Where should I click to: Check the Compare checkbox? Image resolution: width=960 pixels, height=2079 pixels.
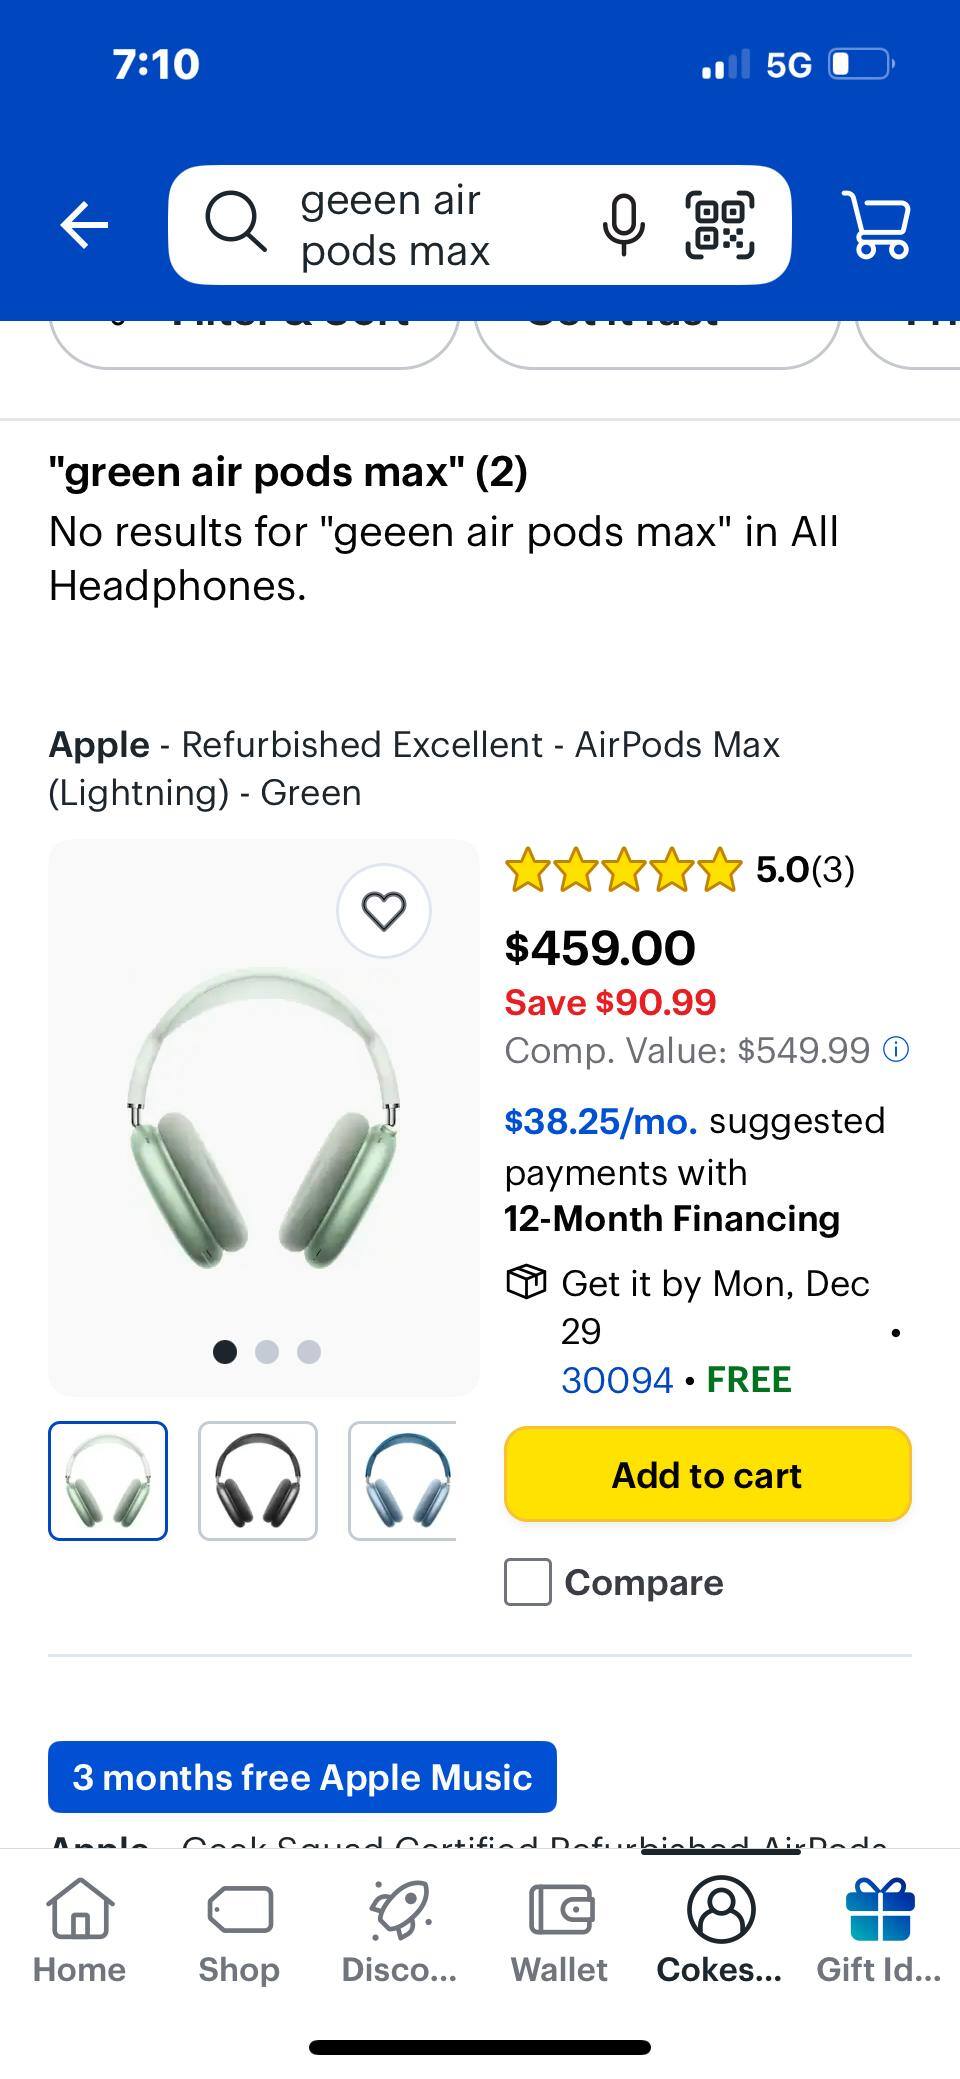coord(528,1582)
